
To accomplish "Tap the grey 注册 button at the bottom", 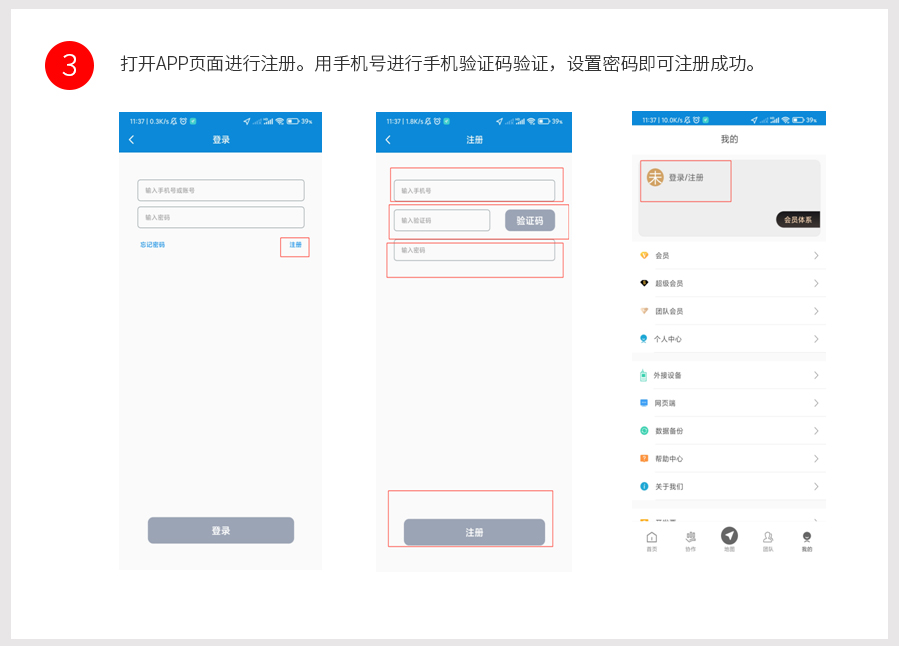I will click(474, 533).
